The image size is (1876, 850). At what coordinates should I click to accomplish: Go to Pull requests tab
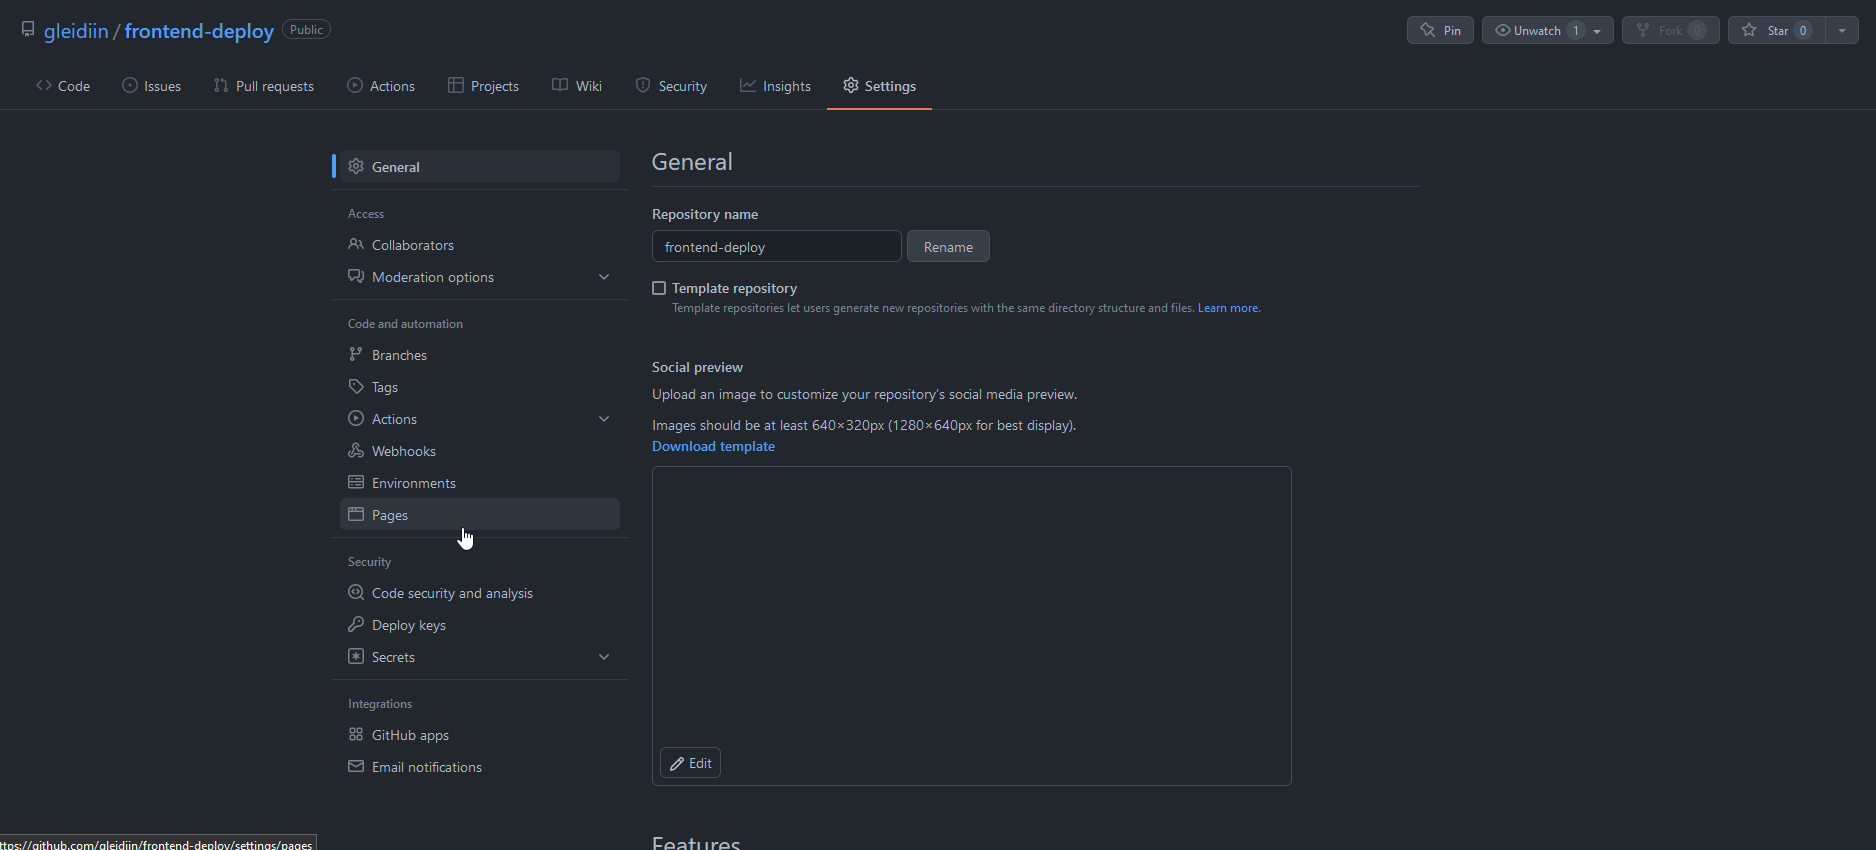[x=264, y=86]
